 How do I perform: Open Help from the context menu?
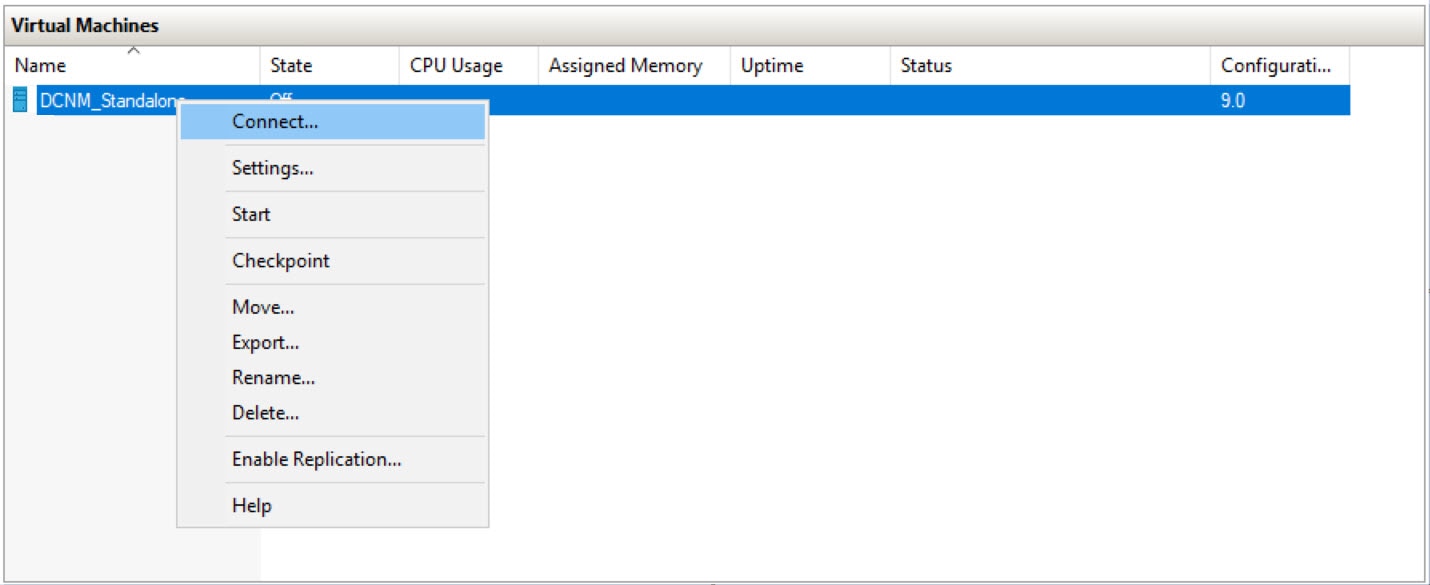pyautogui.click(x=333, y=505)
